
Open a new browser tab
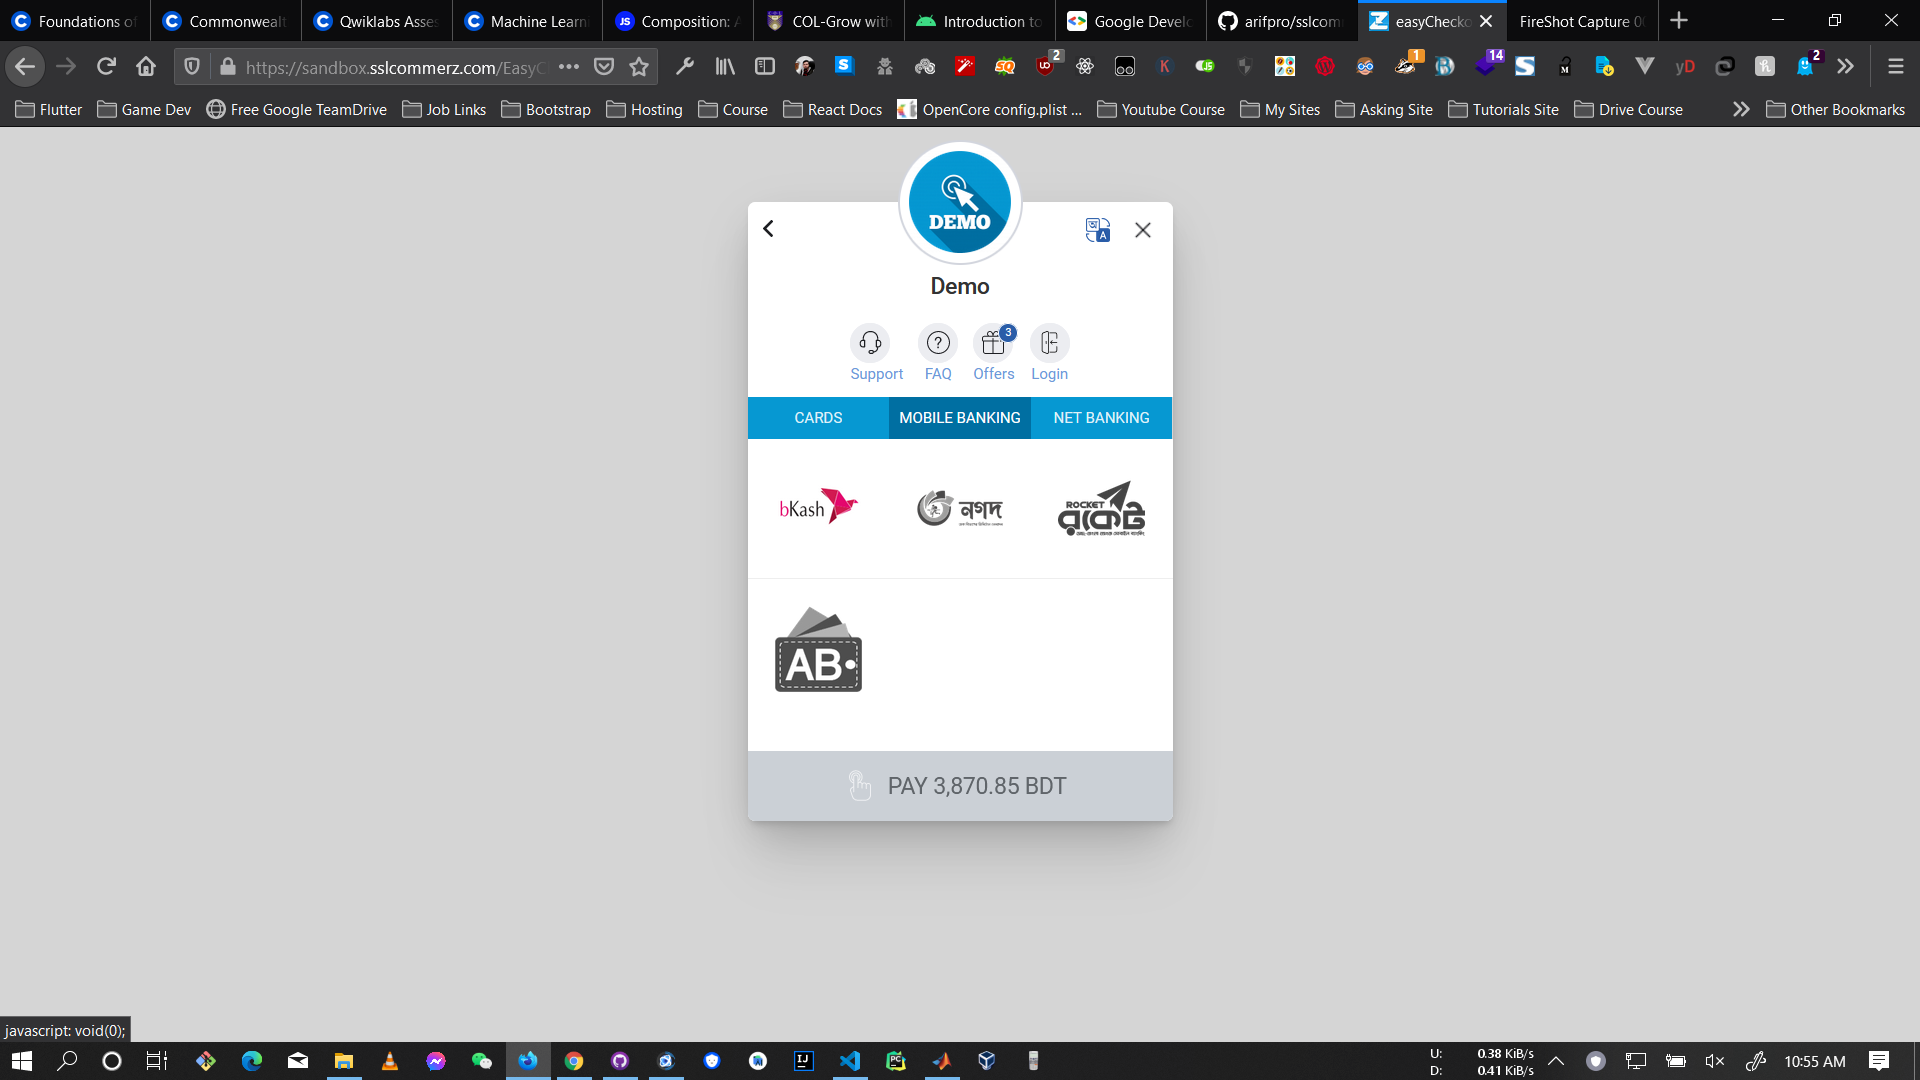pos(1679,21)
